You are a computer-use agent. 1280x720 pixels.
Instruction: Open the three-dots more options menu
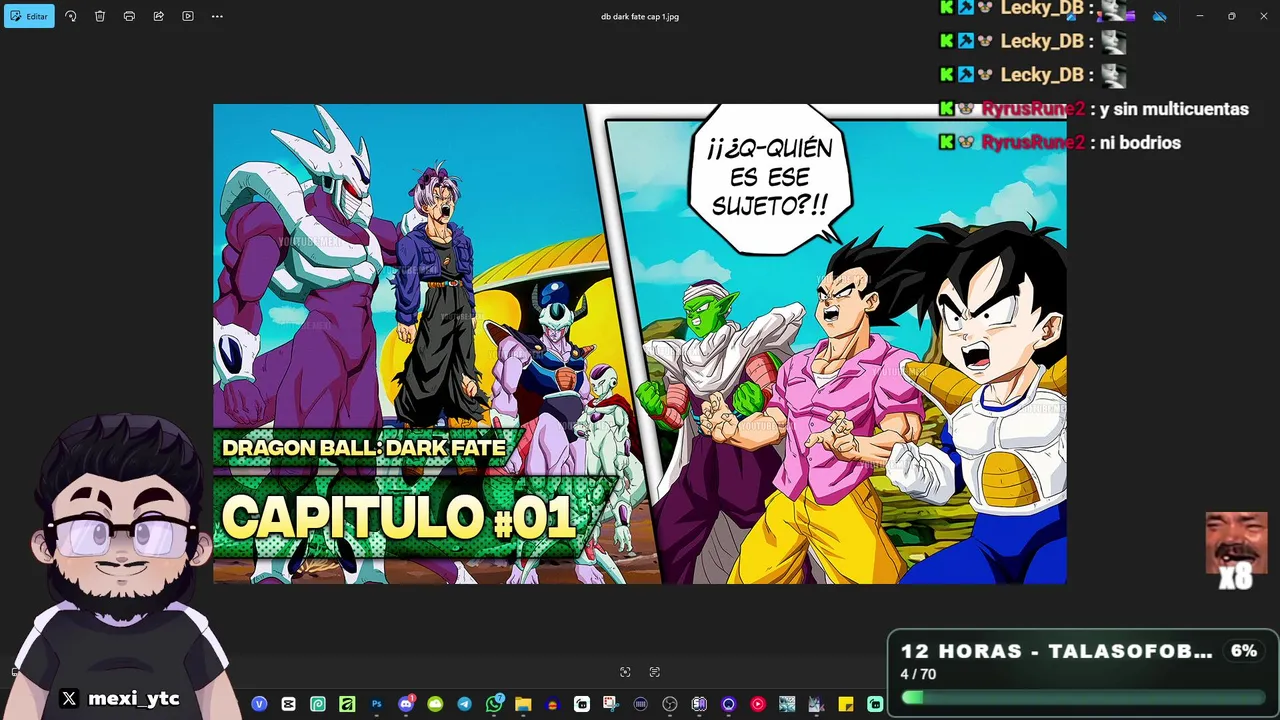coord(217,16)
